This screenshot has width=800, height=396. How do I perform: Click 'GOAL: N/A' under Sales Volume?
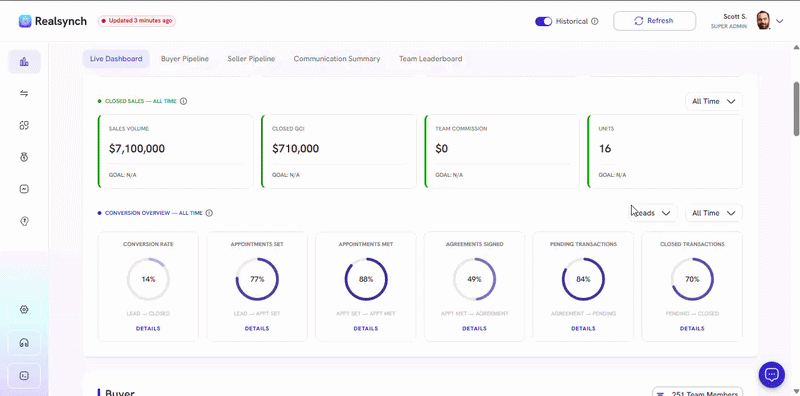(122, 175)
